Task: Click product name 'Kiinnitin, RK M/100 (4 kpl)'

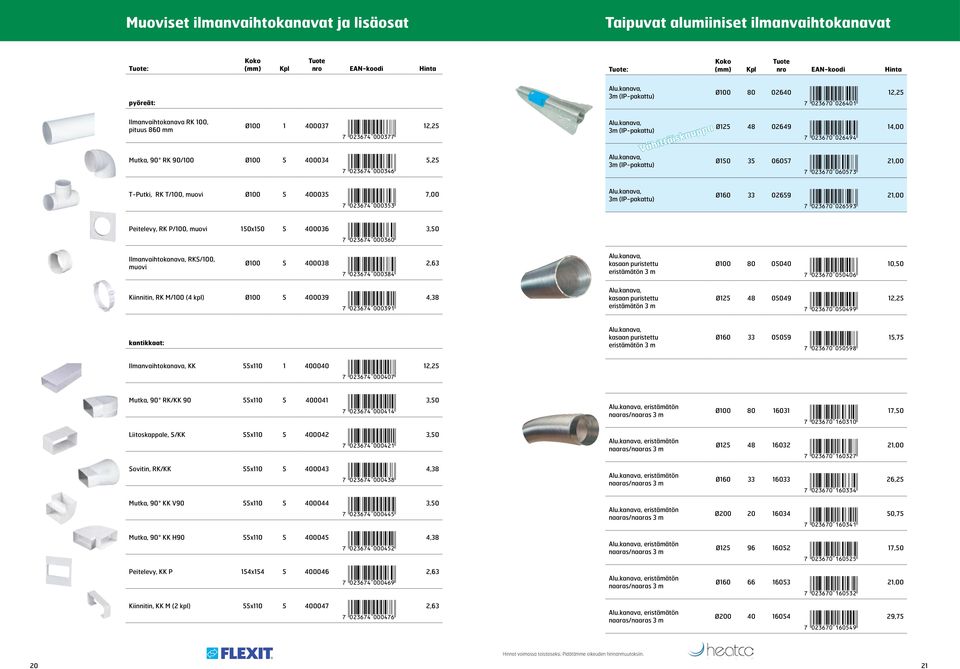Action: (167, 297)
